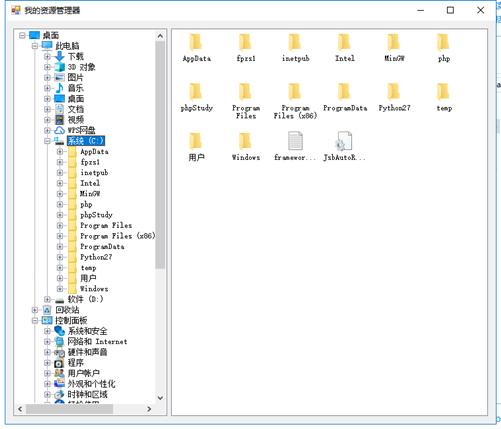Click the tree's vertical scrollbar down arrow
The image size is (501, 429).
[160, 398]
